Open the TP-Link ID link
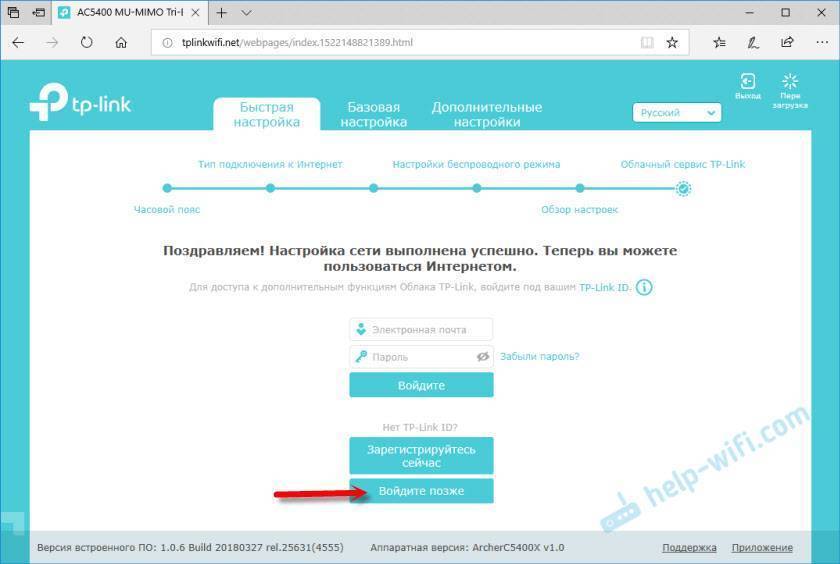This screenshot has width=840, height=564. tap(604, 287)
